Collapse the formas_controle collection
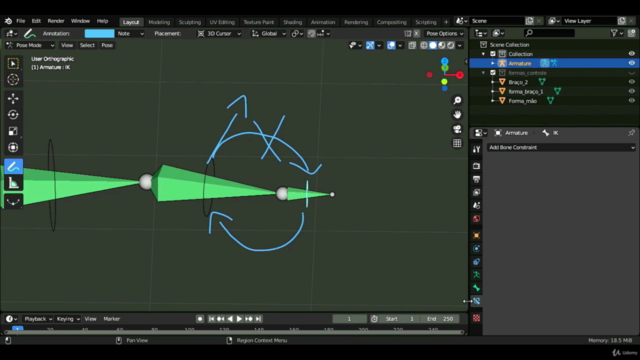The width and height of the screenshot is (640, 360). pos(484,73)
